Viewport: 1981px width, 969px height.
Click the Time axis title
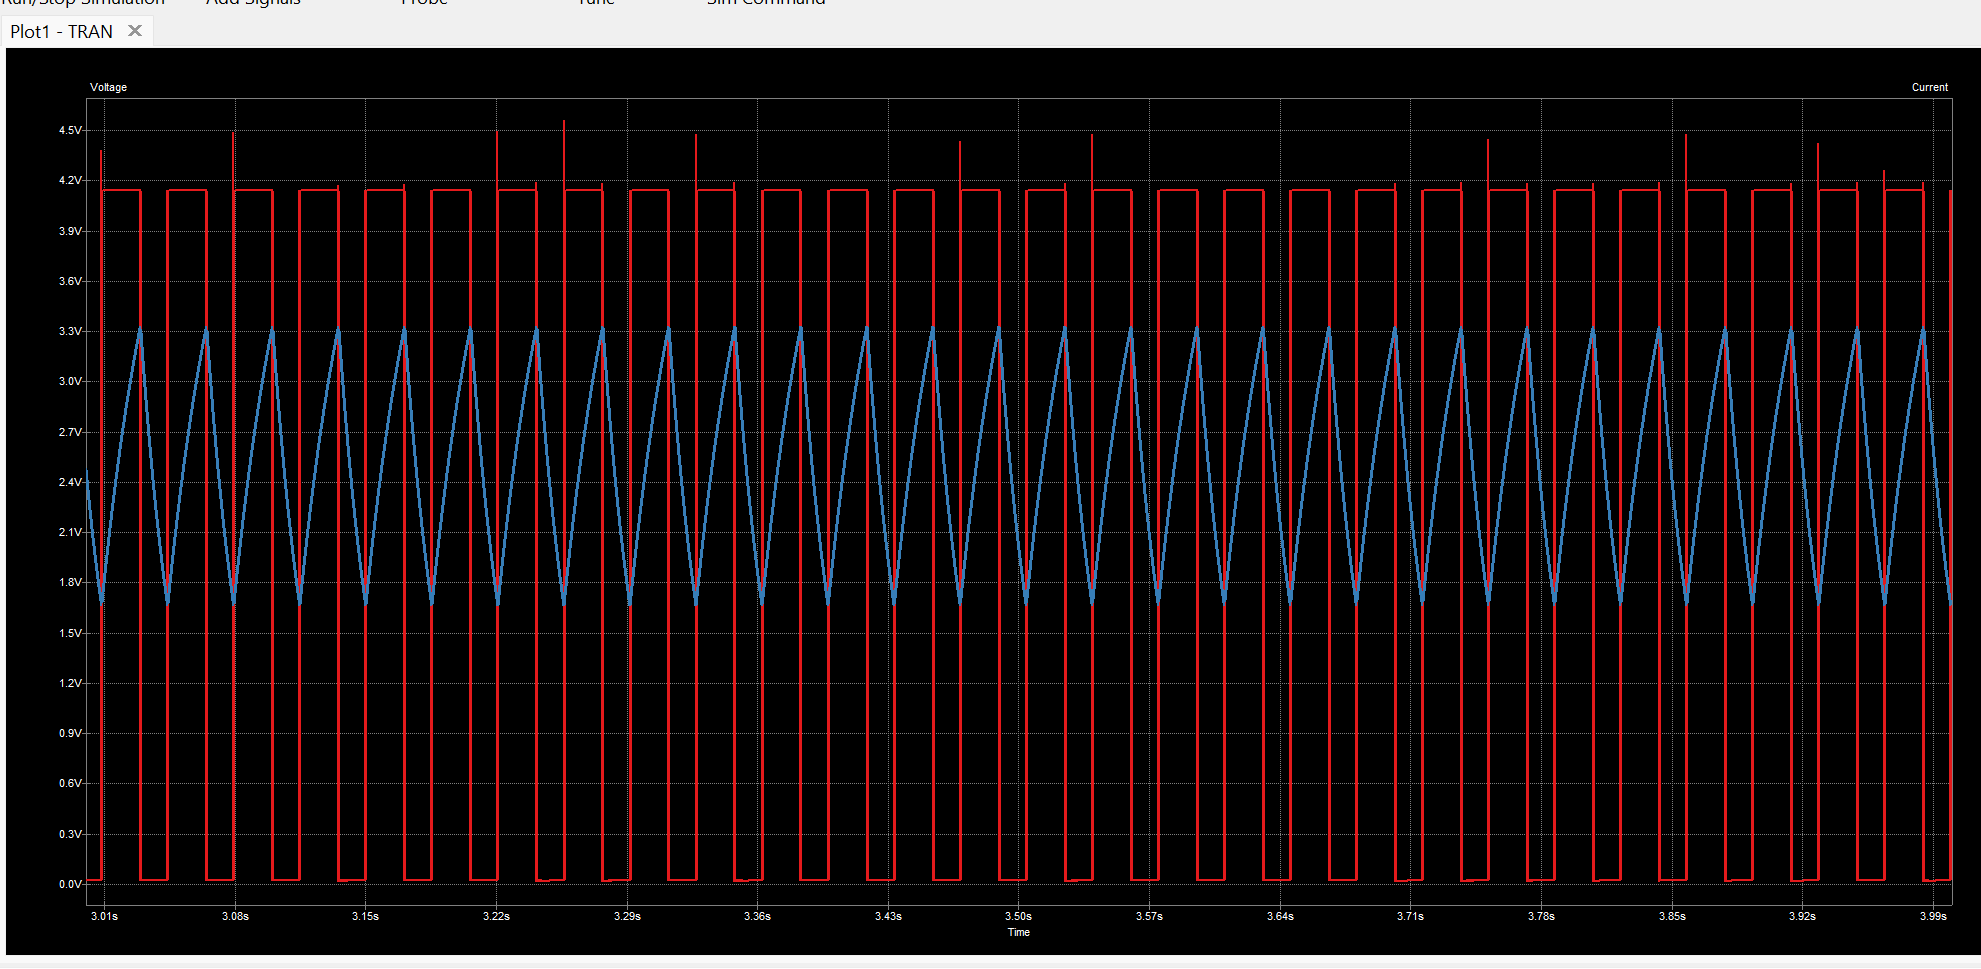pos(1018,932)
